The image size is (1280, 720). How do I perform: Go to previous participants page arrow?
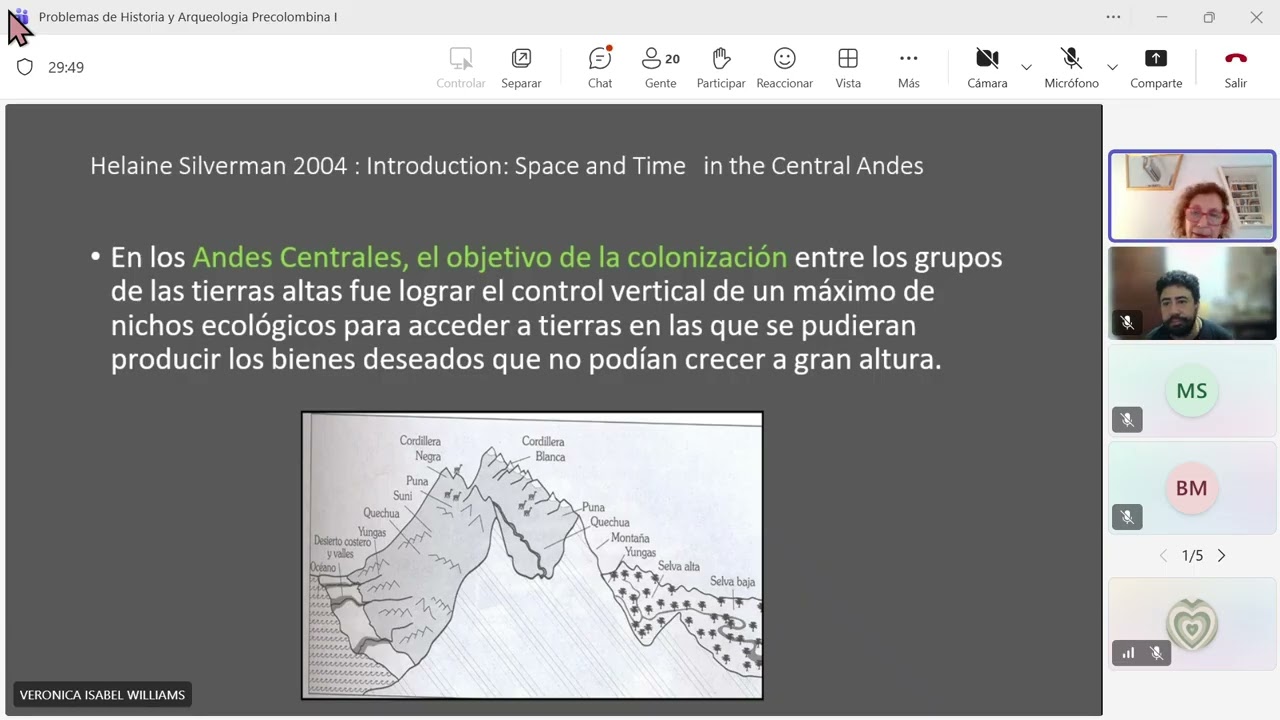click(1163, 555)
